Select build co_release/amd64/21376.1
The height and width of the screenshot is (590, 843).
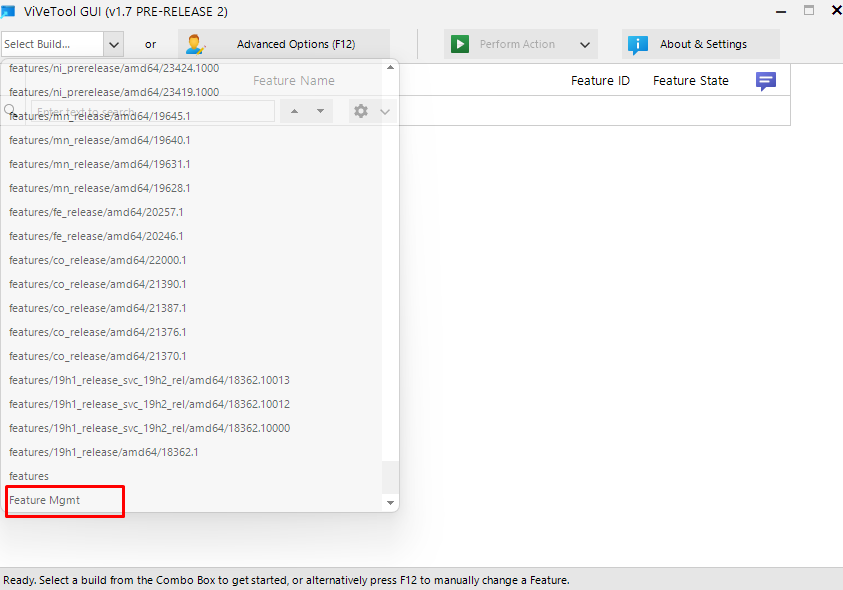(98, 332)
